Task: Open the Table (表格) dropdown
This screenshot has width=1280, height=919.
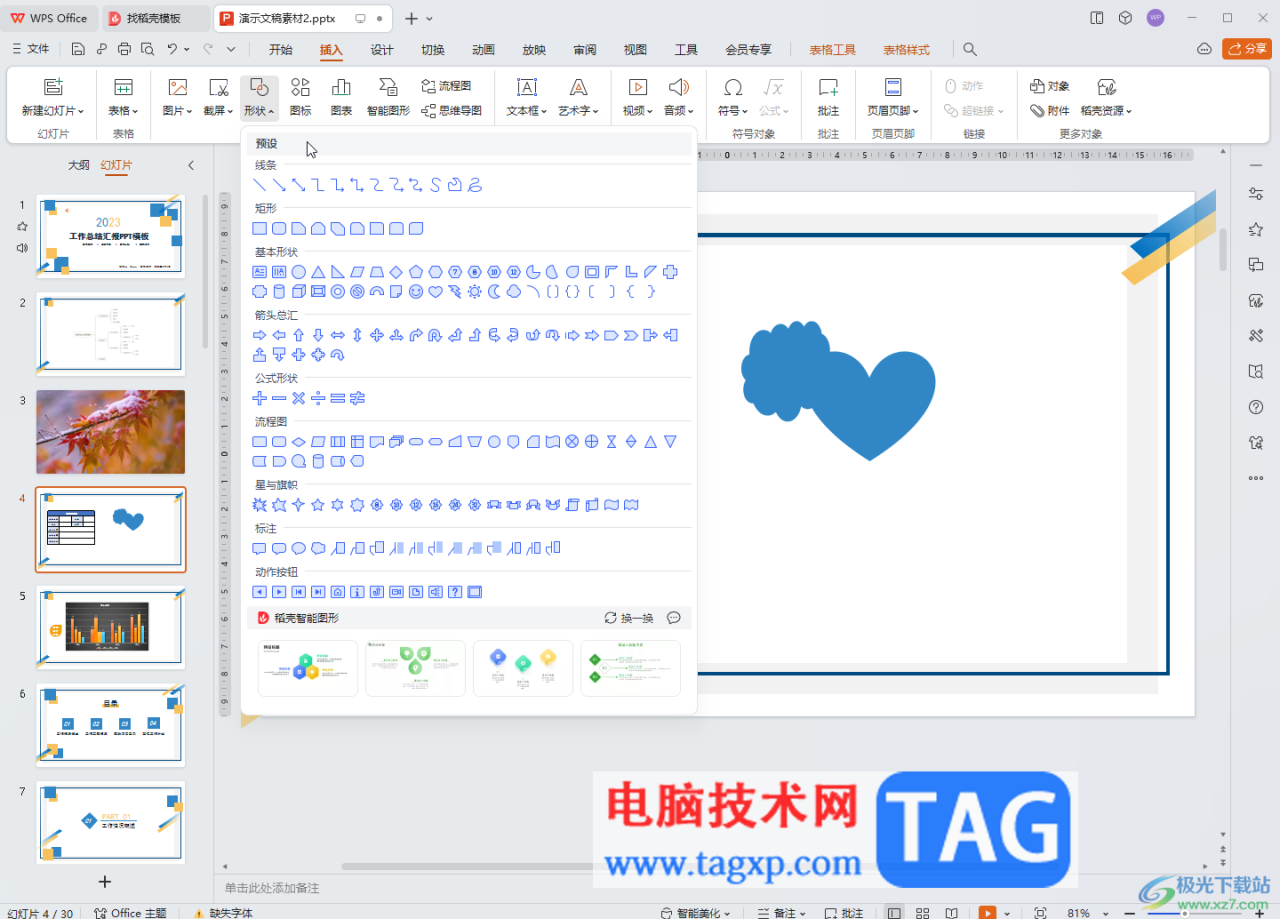Action: pos(123,111)
